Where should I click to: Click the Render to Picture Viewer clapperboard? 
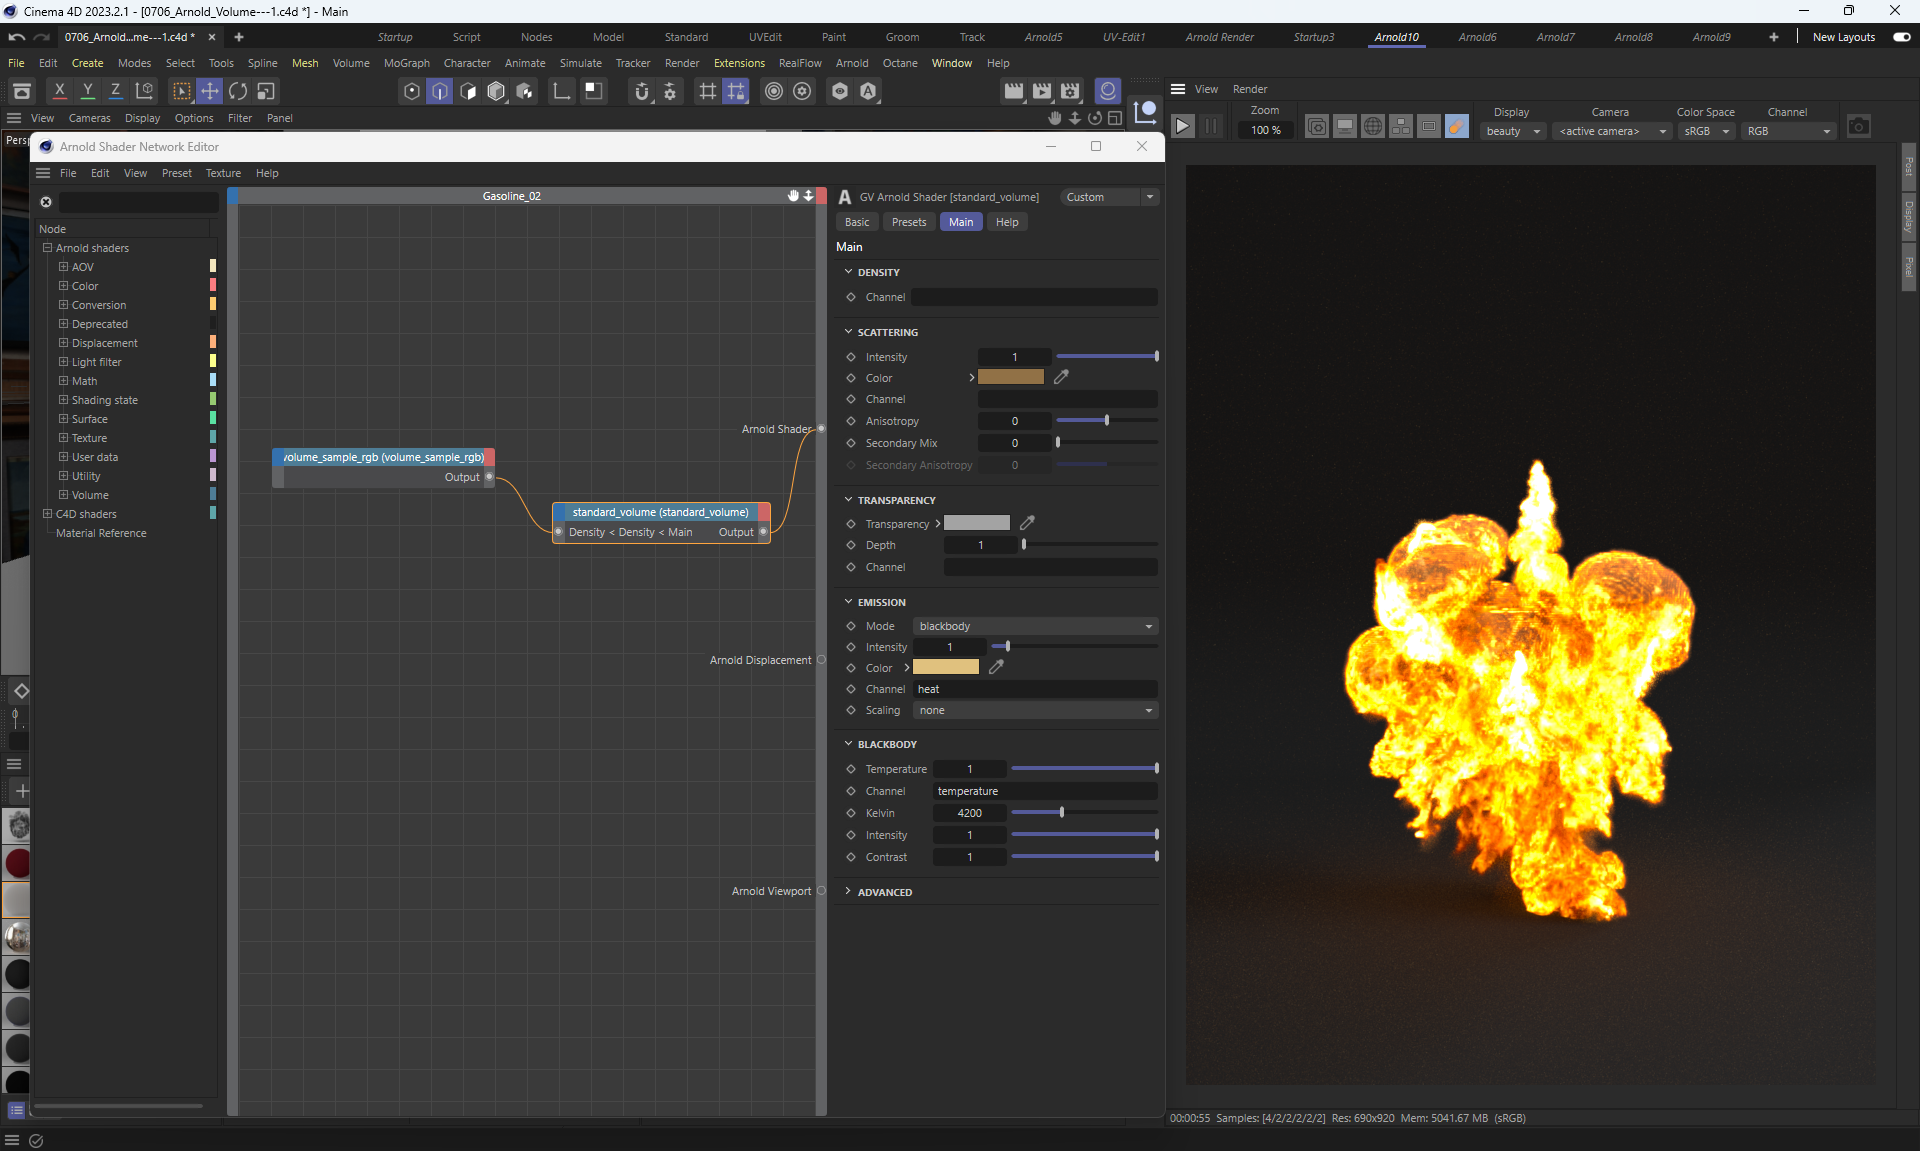[1042, 91]
